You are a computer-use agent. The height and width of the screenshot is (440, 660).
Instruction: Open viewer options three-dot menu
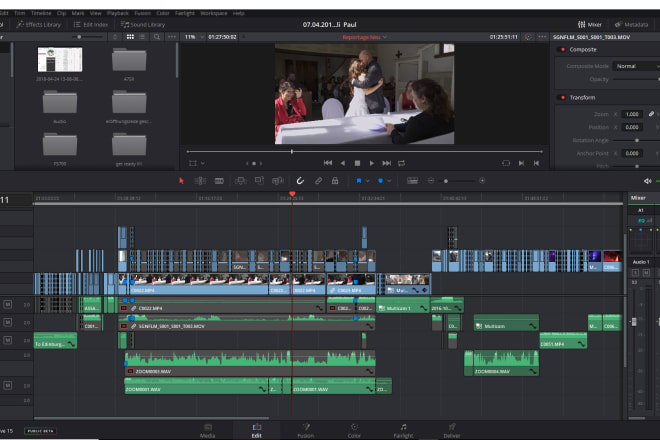click(542, 37)
